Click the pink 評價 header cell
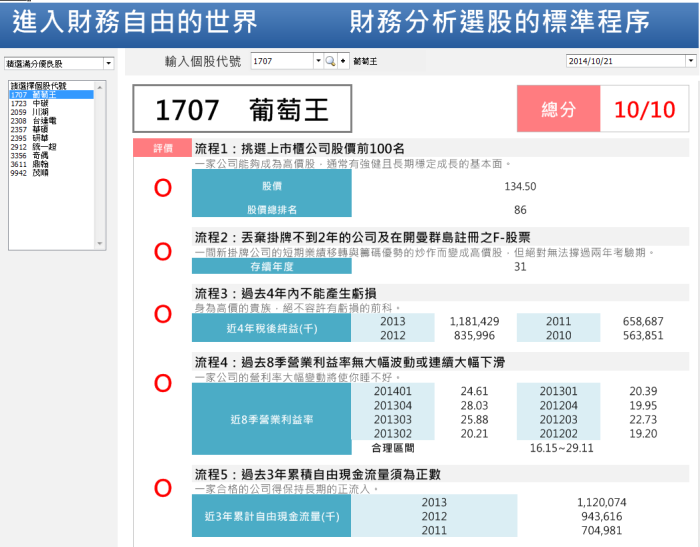 pyautogui.click(x=162, y=148)
